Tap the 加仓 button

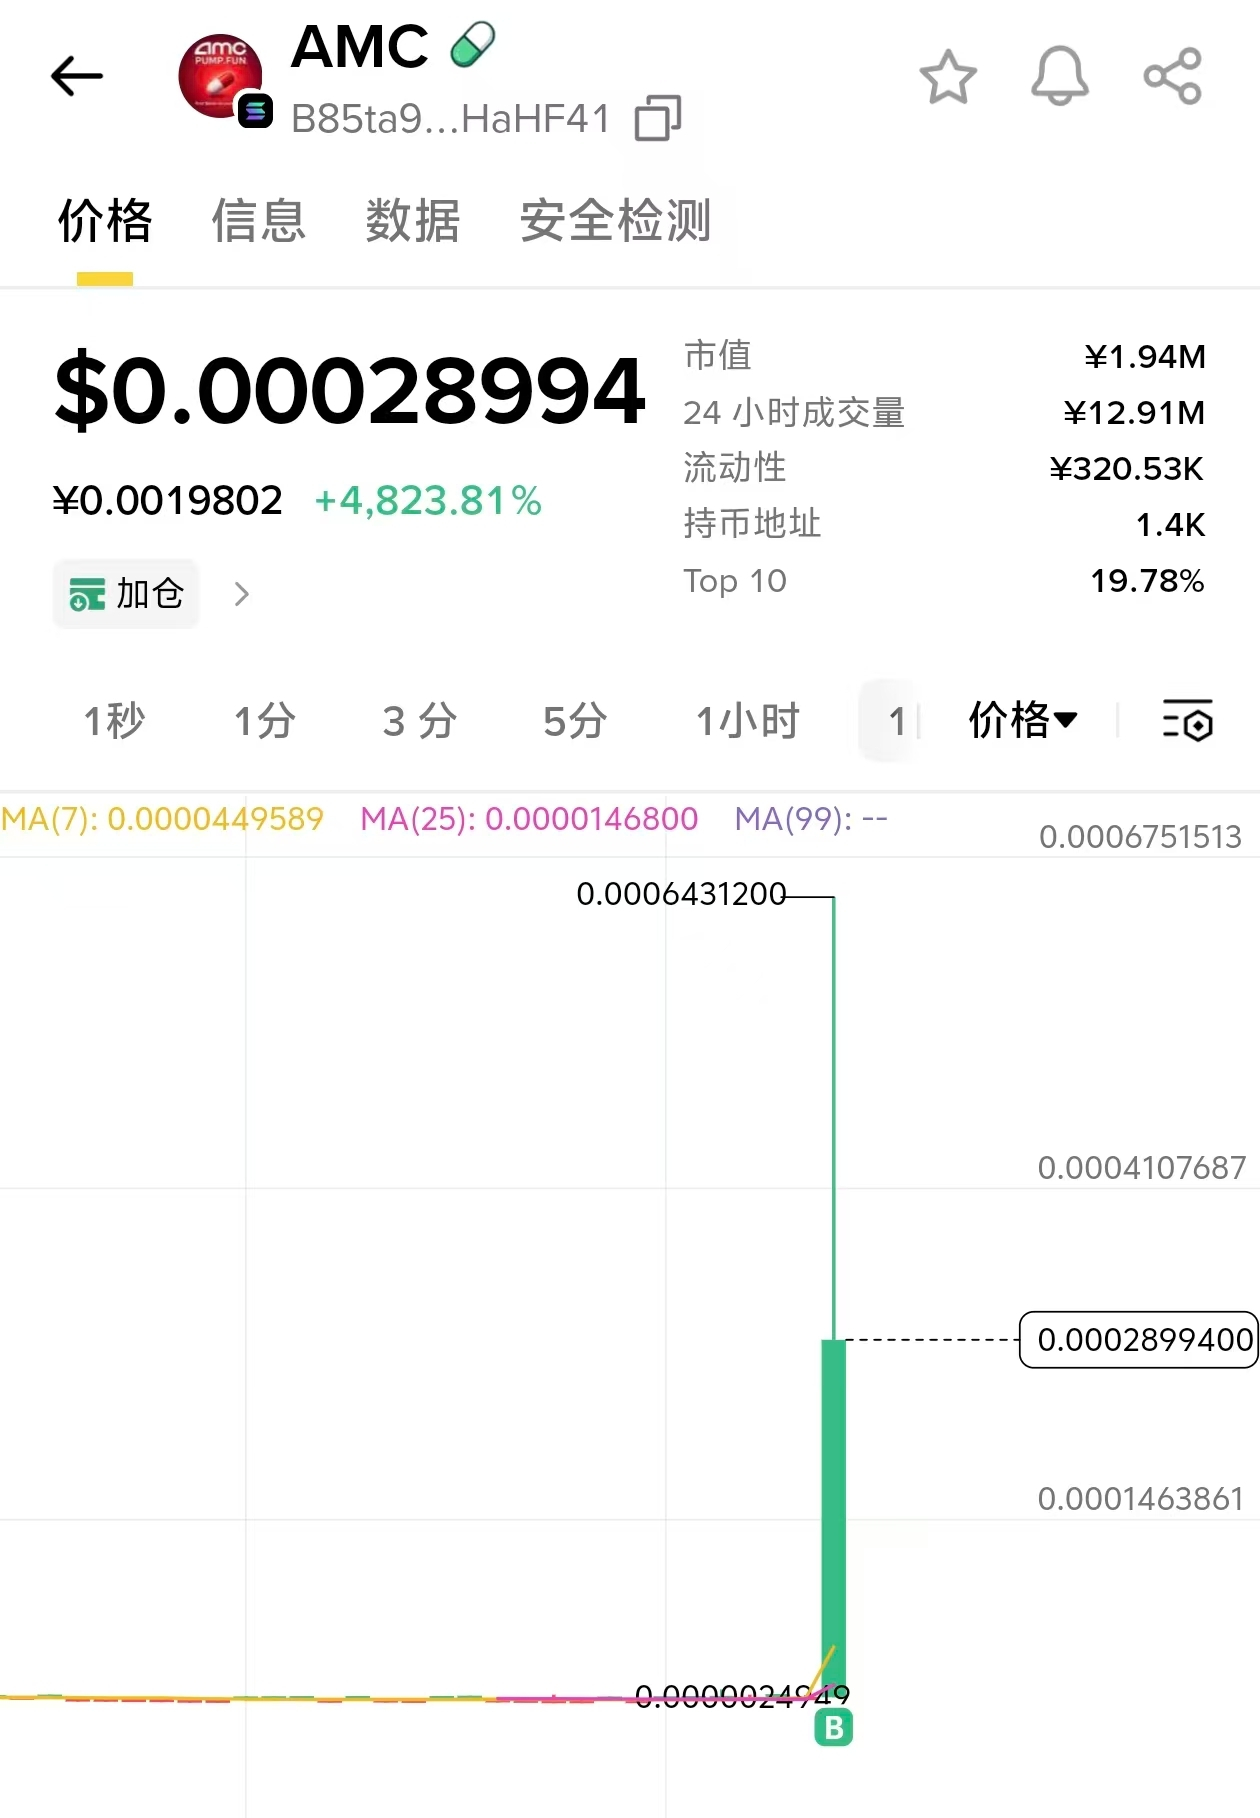(126, 594)
